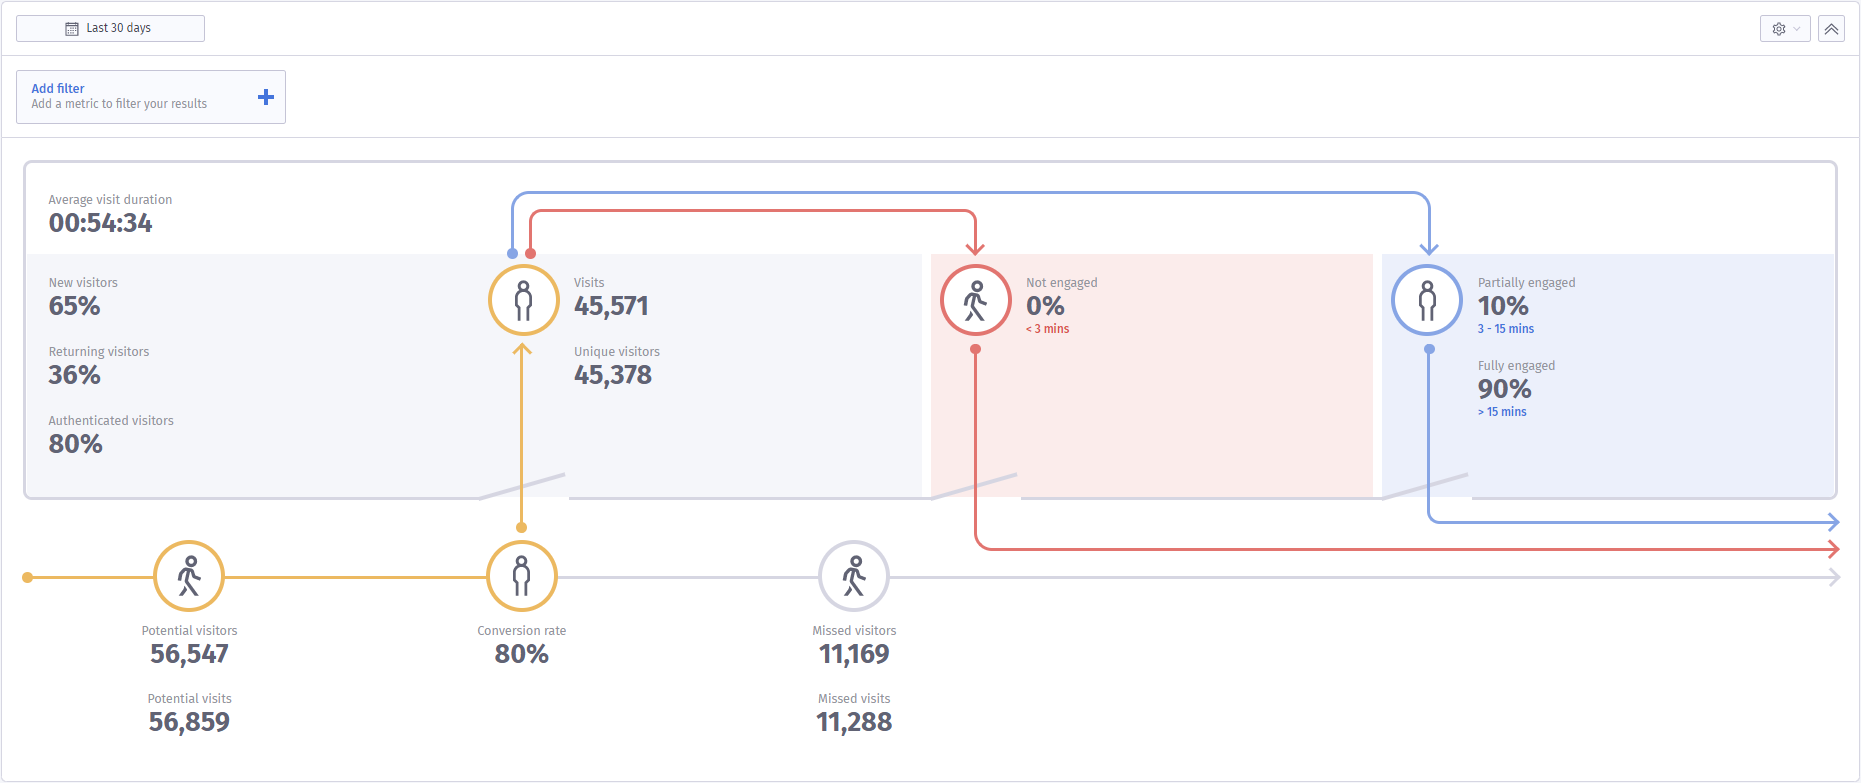The height and width of the screenshot is (783, 1861).
Task: Toggle the red endpoint dot above the Visits icon
Action: point(529,253)
